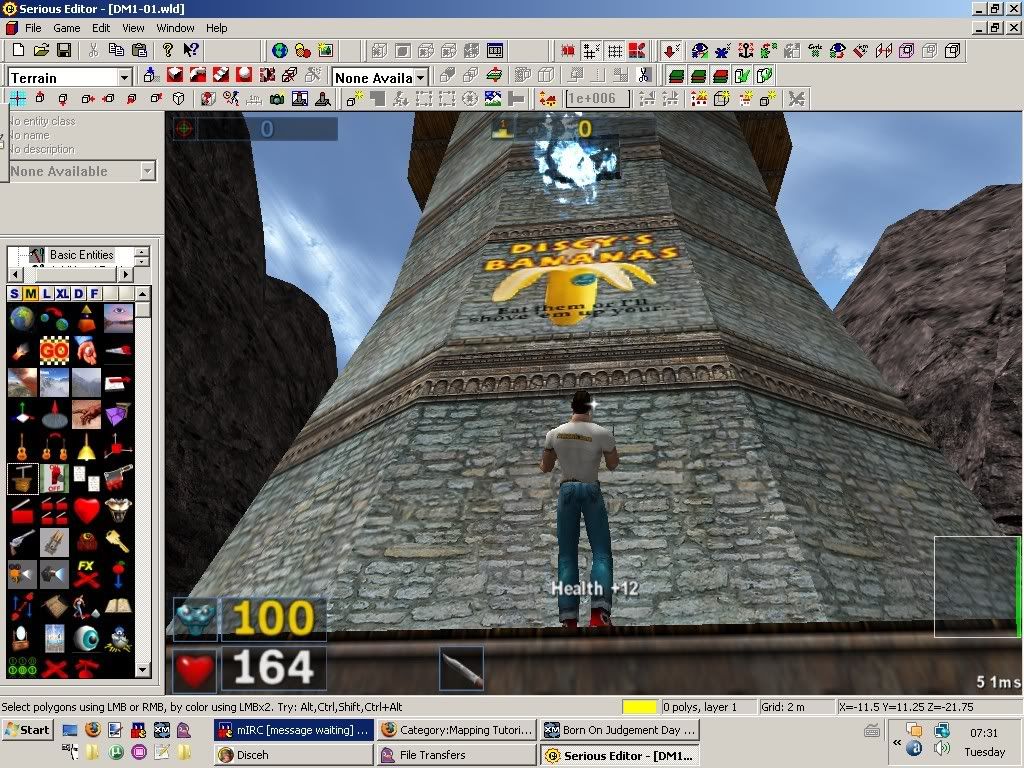This screenshot has width=1024, height=768.
Task: Expand hidden system tray icons chevron
Action: coord(897,743)
